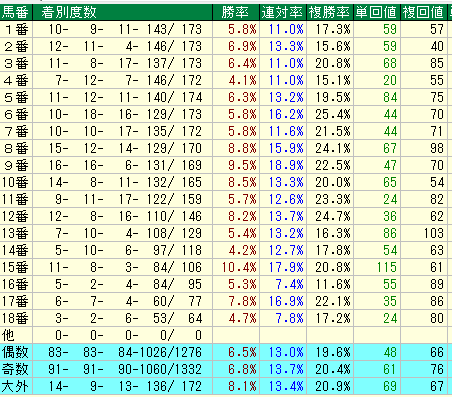The width and height of the screenshot is (452, 397).
Task: Select the 15番 row label
Action: click(15, 267)
